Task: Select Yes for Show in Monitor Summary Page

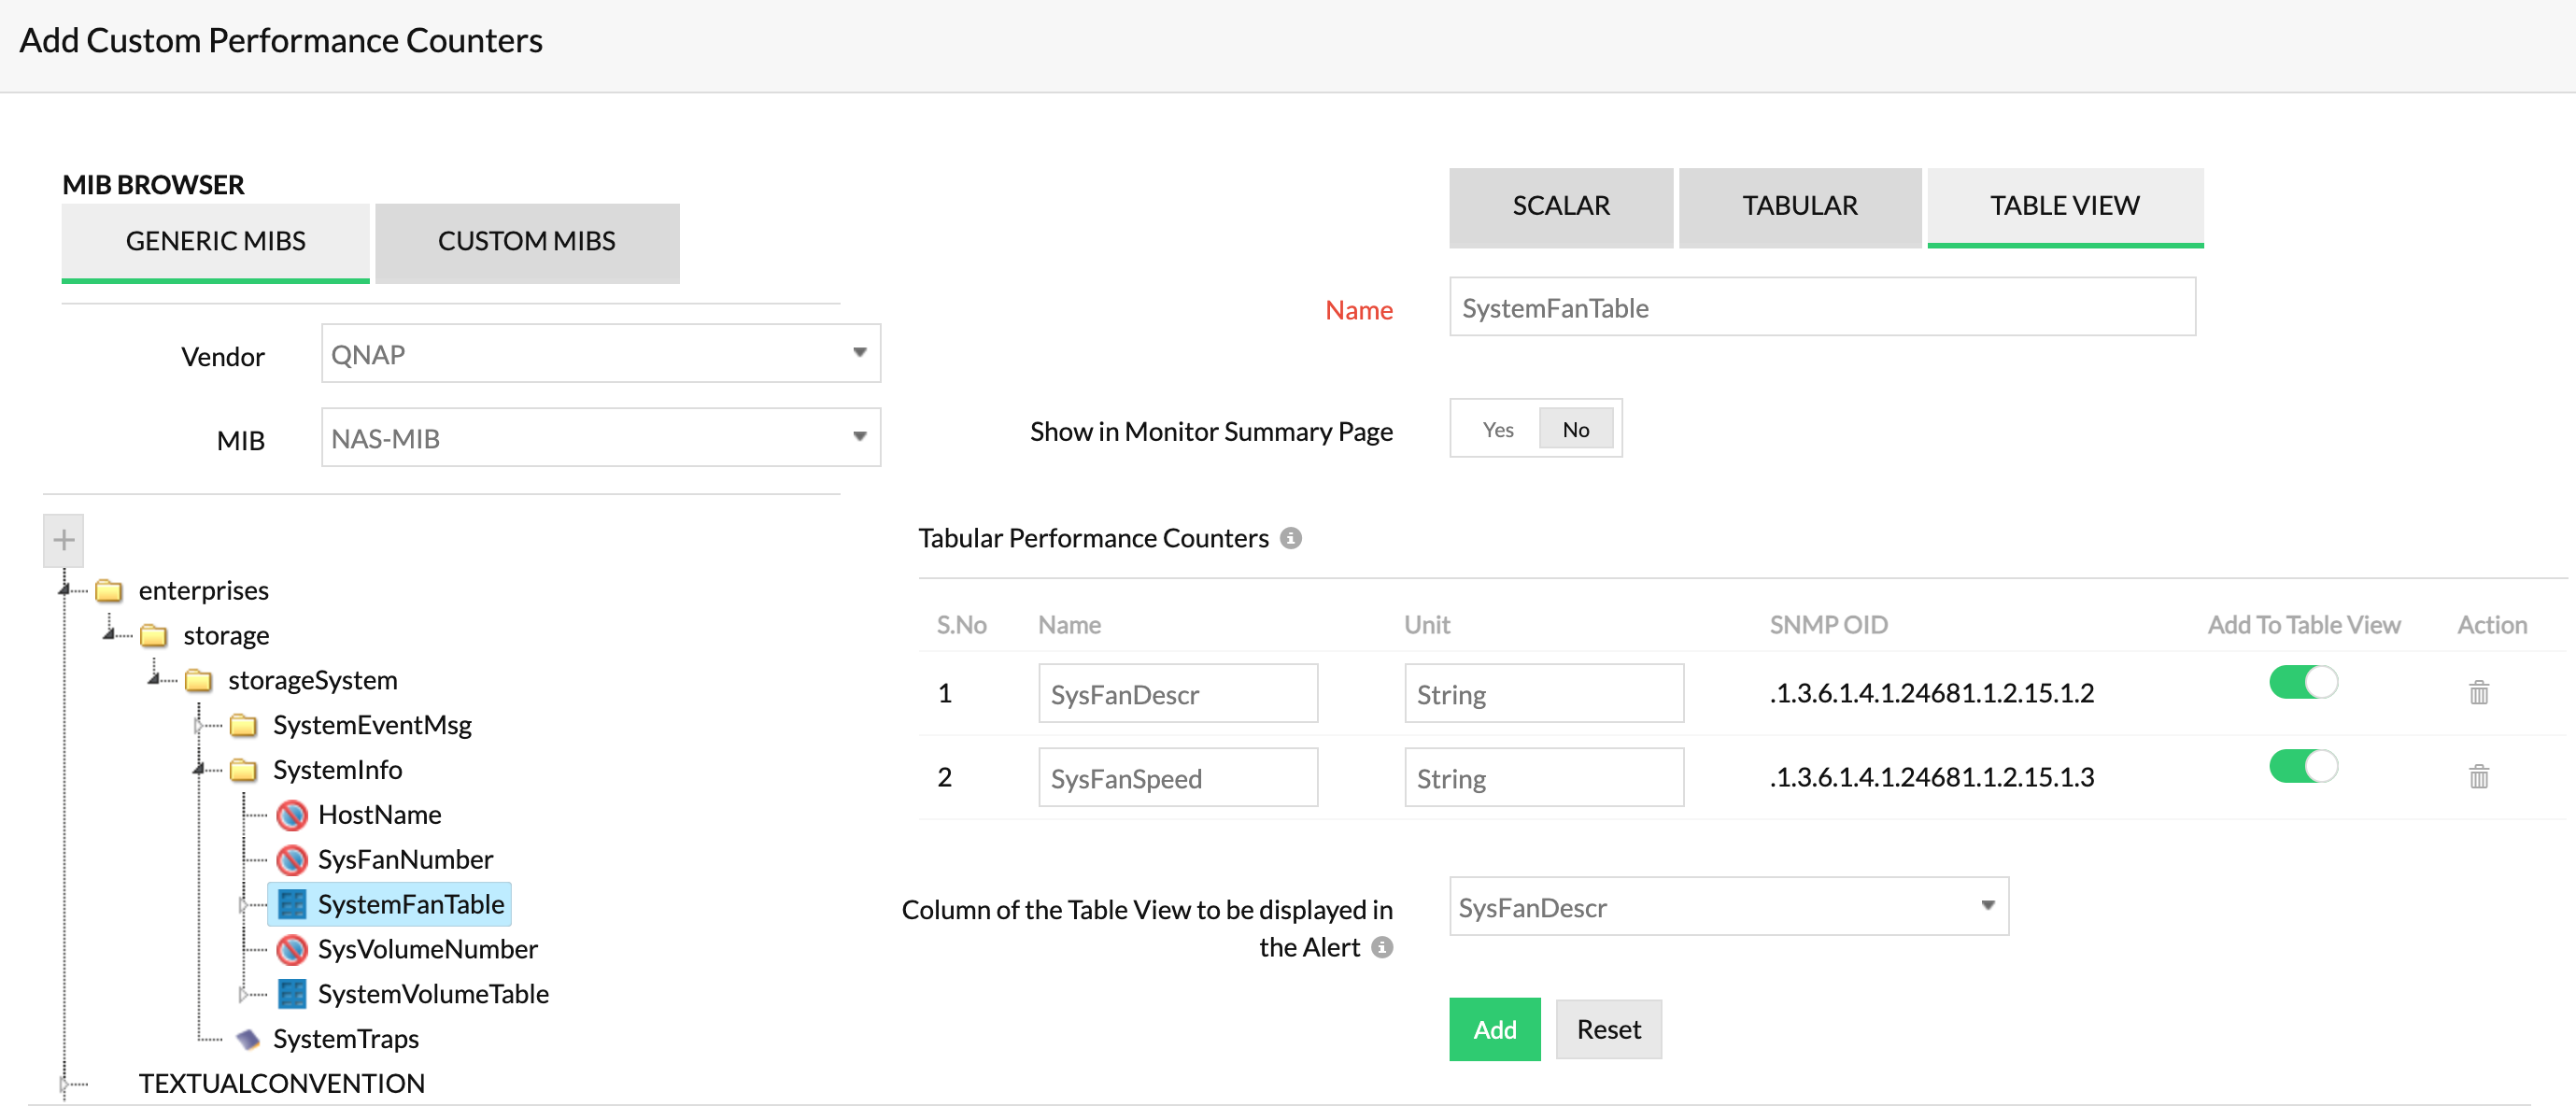Action: [1497, 429]
